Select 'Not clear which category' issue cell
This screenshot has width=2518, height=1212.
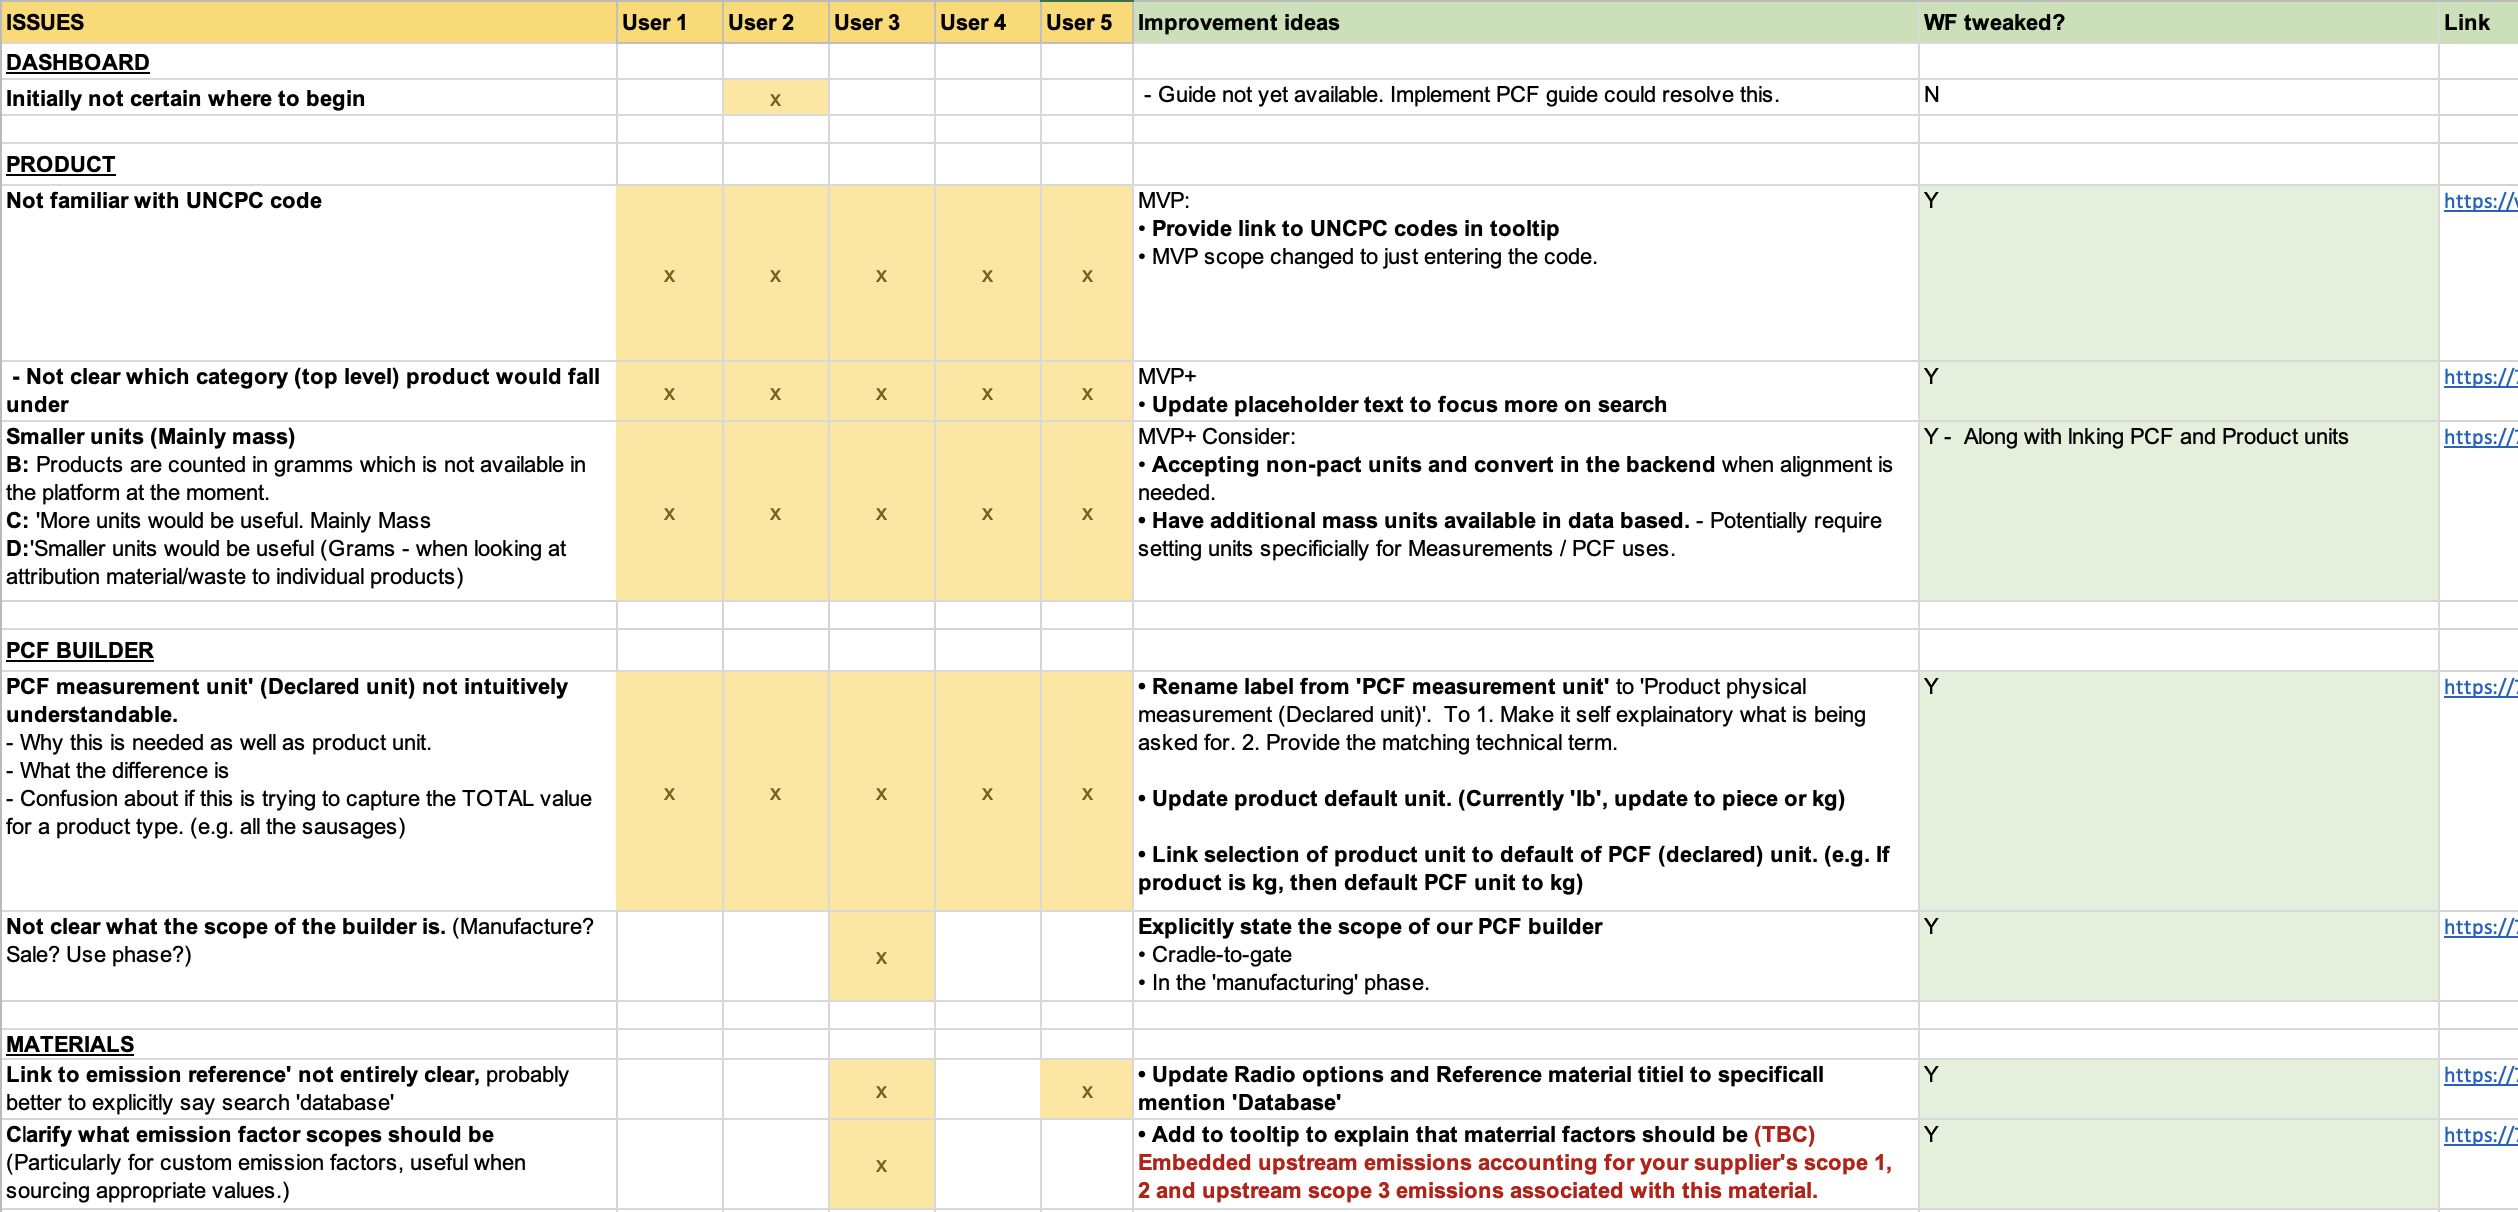308,391
